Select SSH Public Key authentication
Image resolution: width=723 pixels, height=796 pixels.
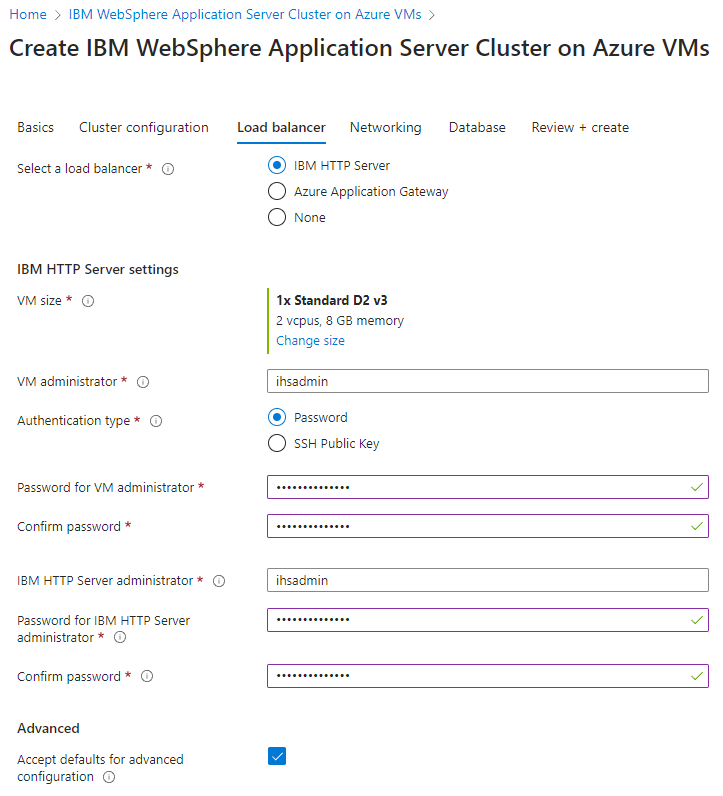pyautogui.click(x=277, y=443)
